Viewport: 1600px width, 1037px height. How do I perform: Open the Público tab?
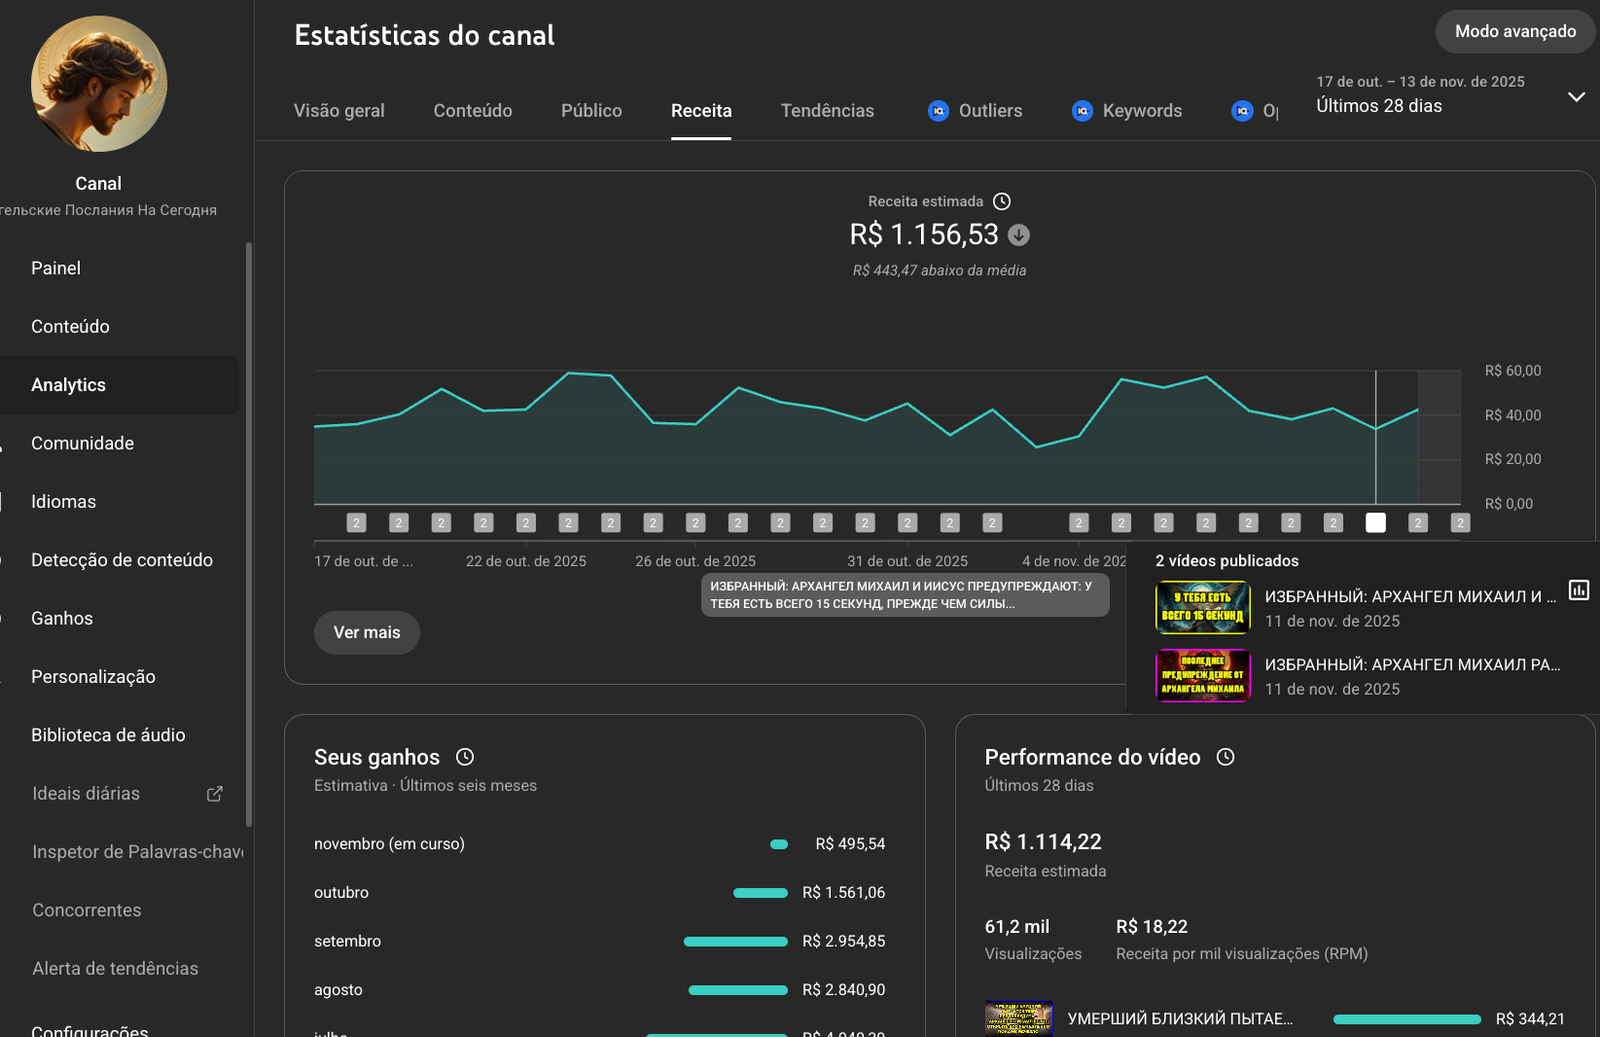click(591, 111)
